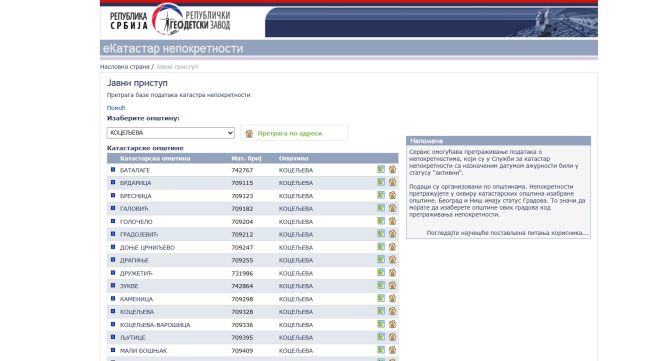This screenshot has height=361, width=650.
Task: Expand the ГАЛОВИЋ row plus marker
Action: tap(113, 208)
